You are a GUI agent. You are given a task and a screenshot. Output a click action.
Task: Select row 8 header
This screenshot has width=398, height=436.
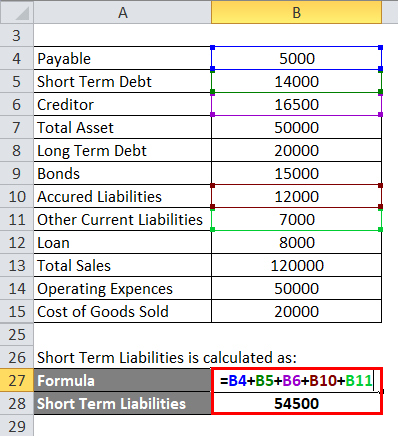click(x=17, y=150)
